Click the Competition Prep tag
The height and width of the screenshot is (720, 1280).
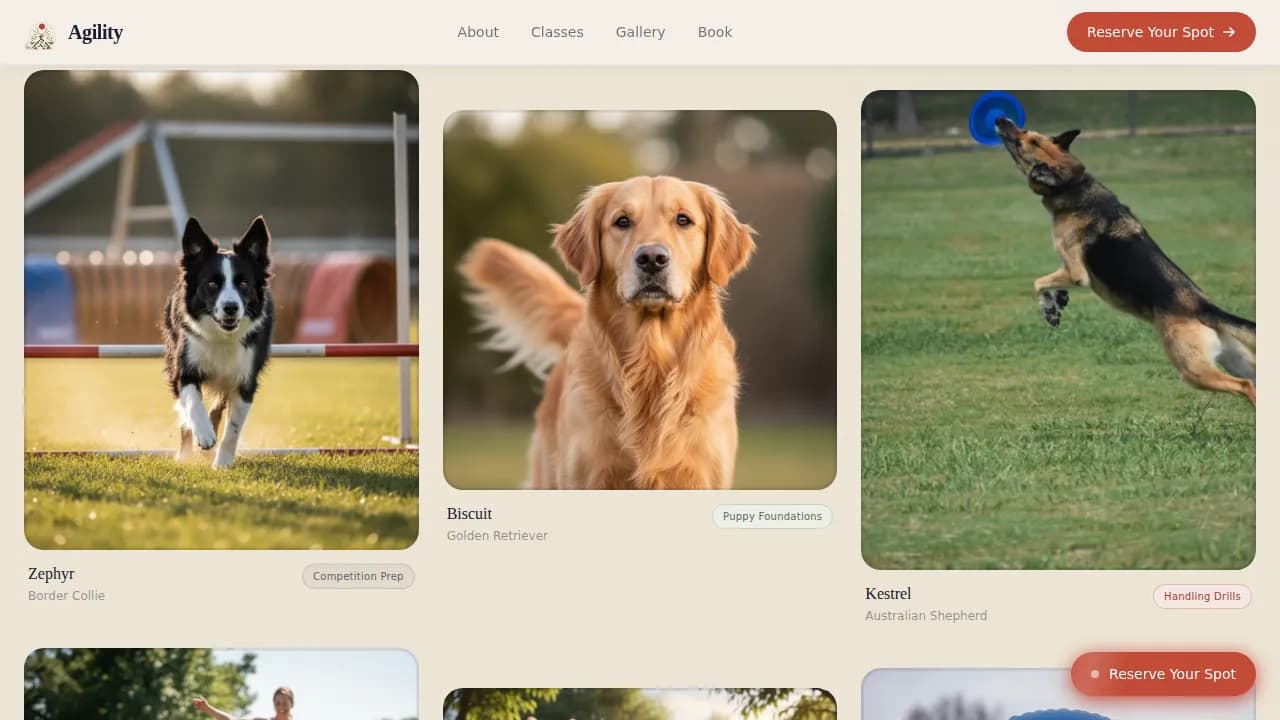(358, 576)
